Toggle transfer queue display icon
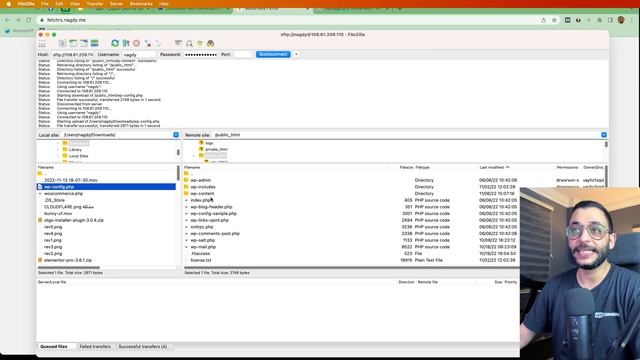The image size is (640, 360). (94, 43)
